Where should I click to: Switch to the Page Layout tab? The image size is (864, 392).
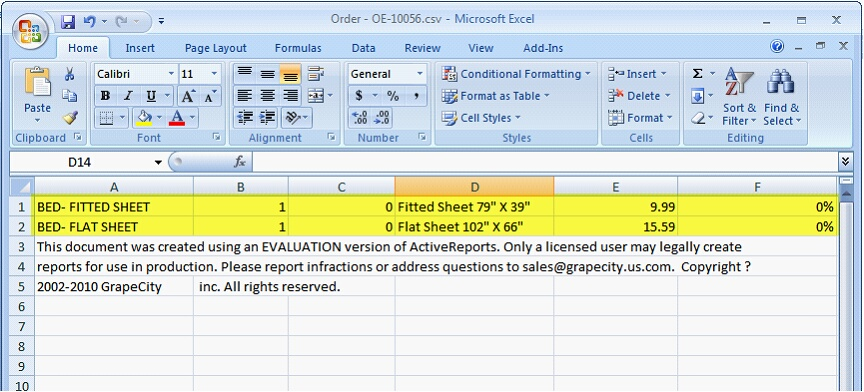pos(215,49)
